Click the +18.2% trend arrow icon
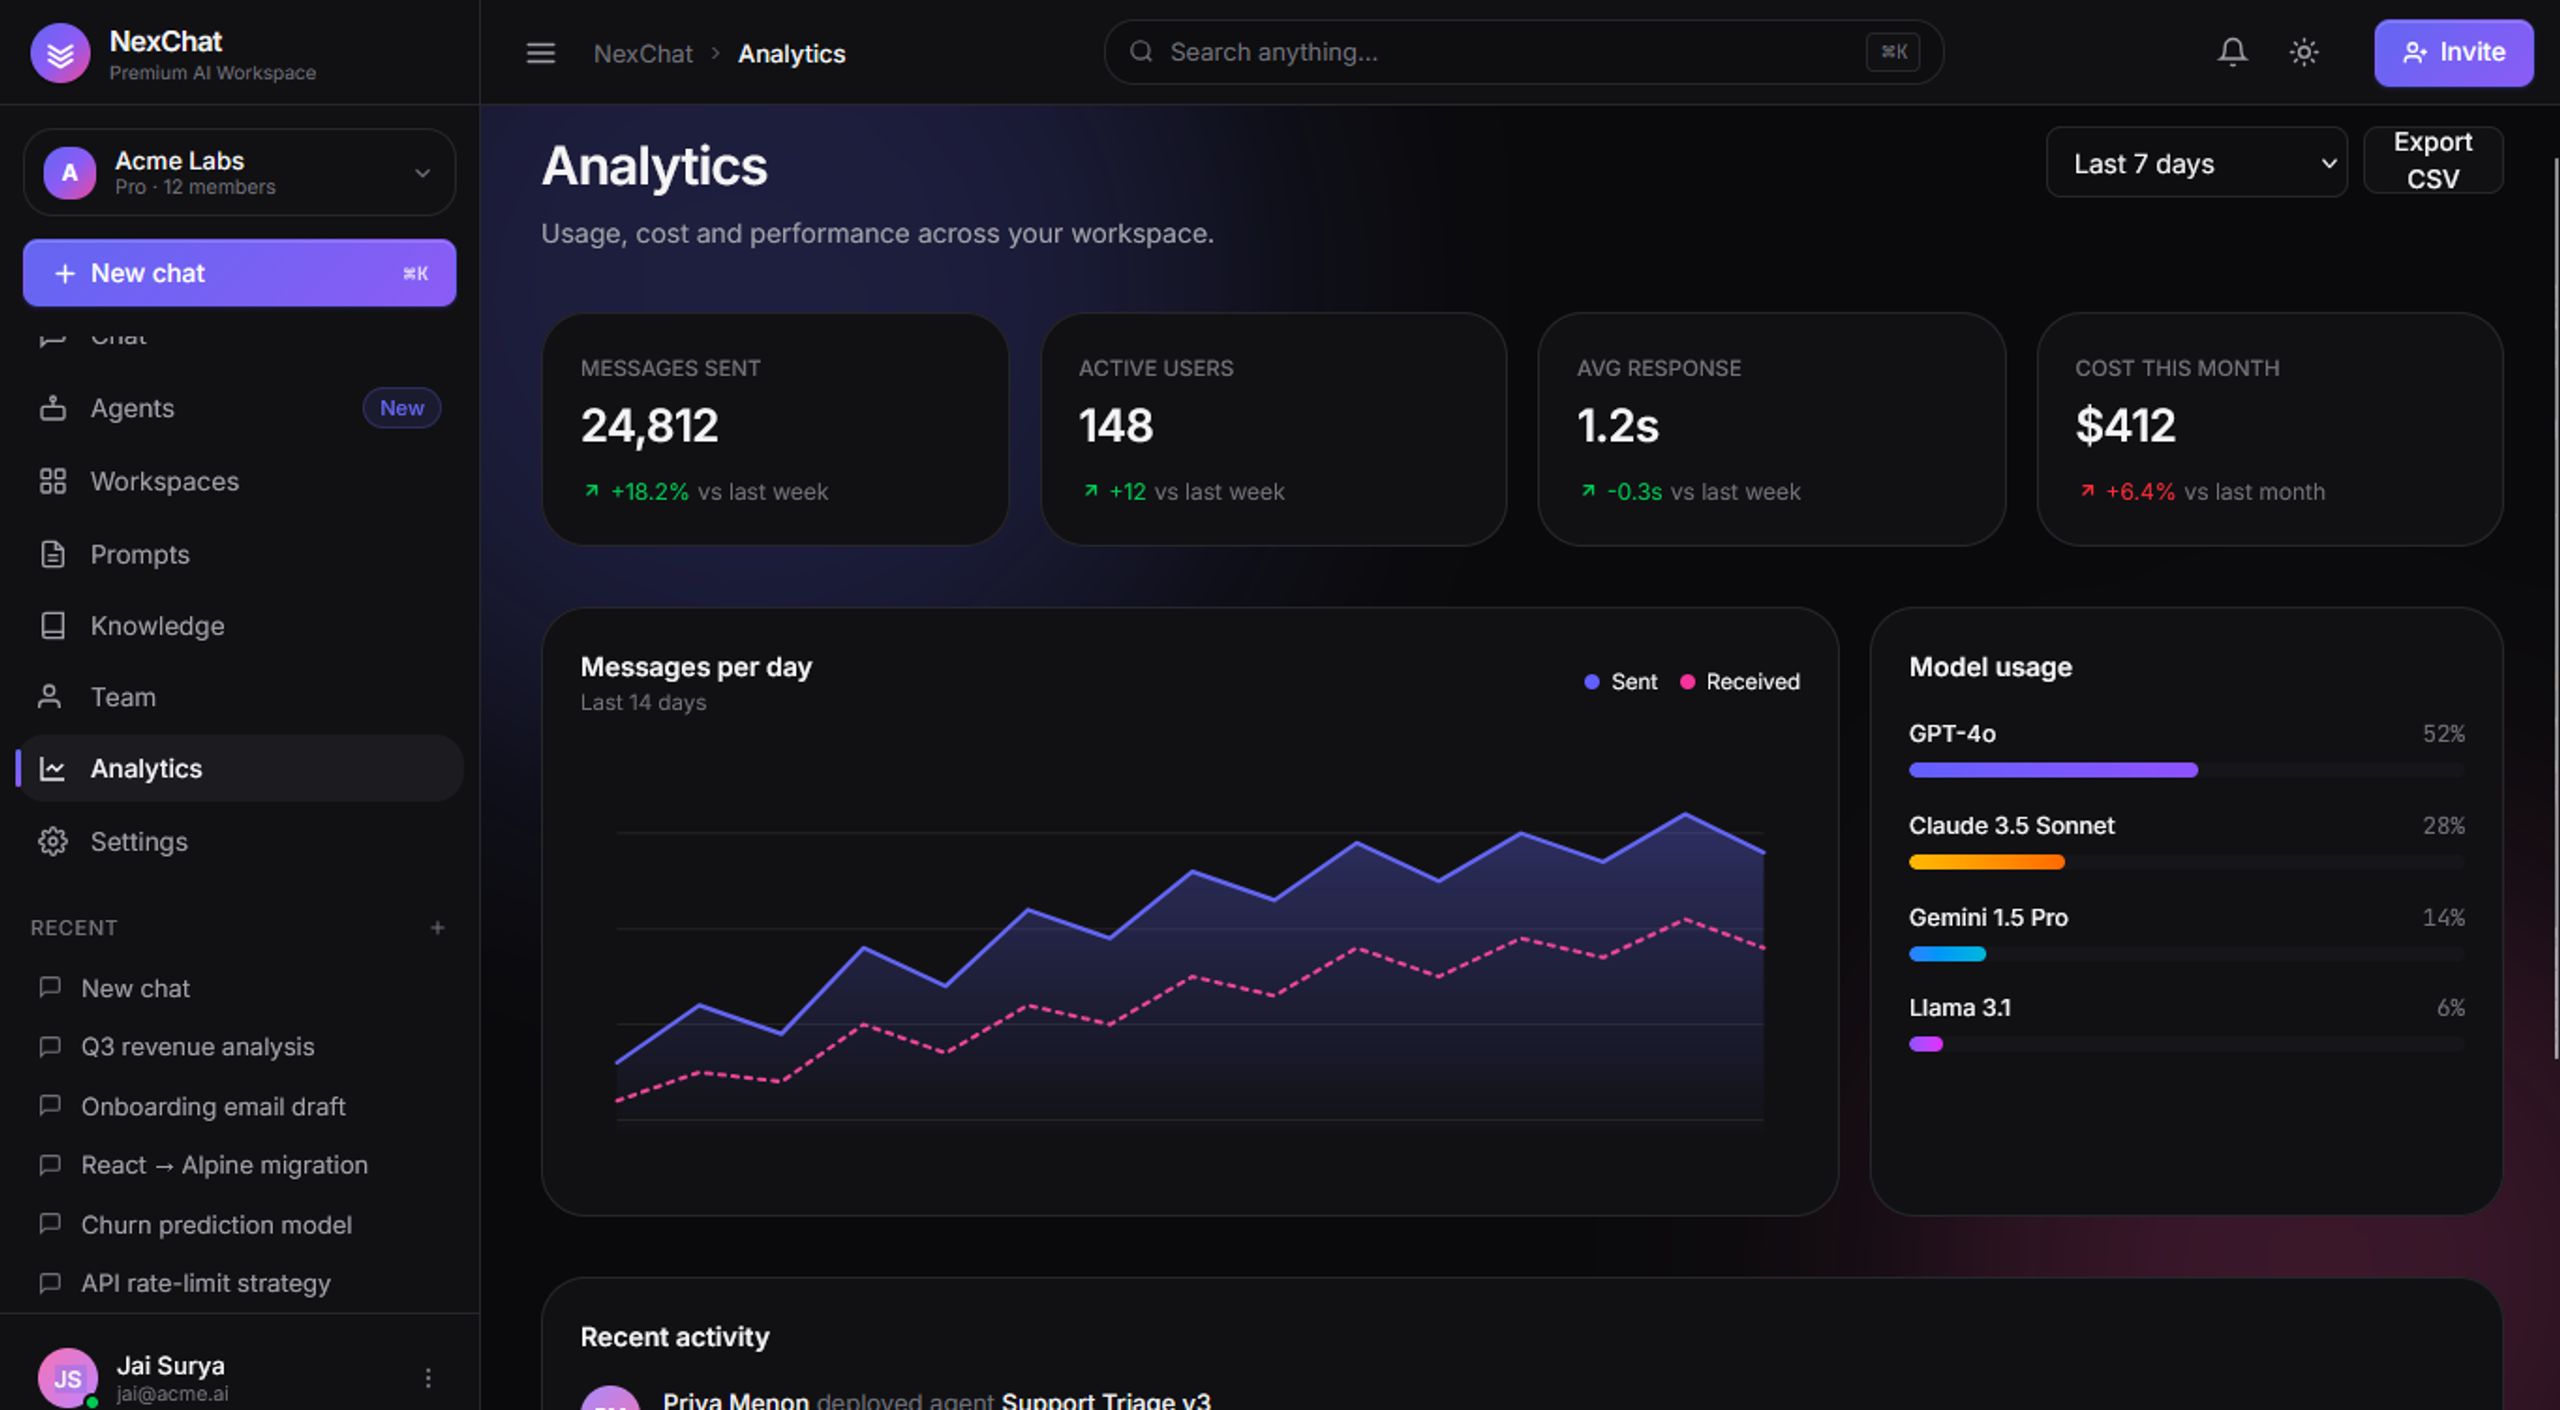The height and width of the screenshot is (1410, 2560). point(592,491)
